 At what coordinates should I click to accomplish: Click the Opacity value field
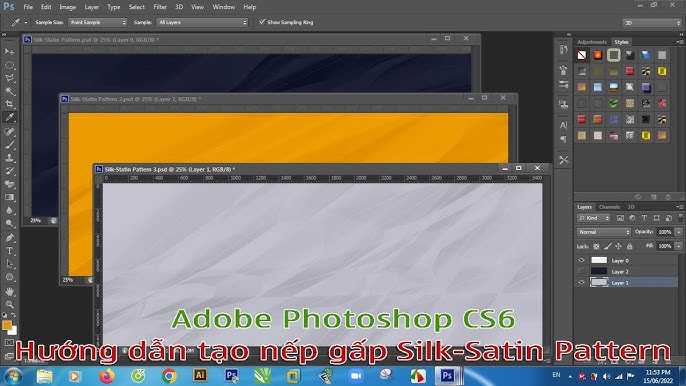tap(665, 232)
